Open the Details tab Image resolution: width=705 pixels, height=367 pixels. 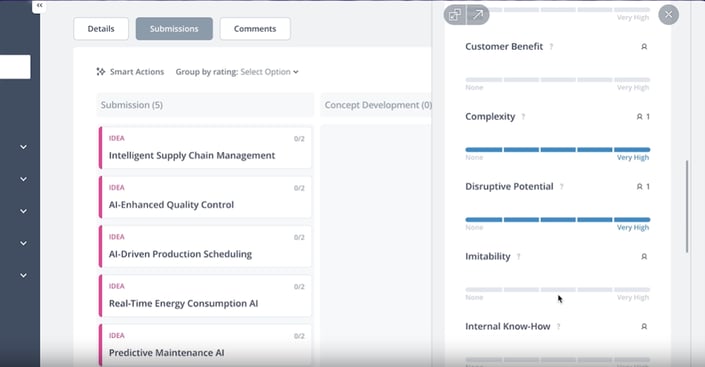(x=101, y=29)
